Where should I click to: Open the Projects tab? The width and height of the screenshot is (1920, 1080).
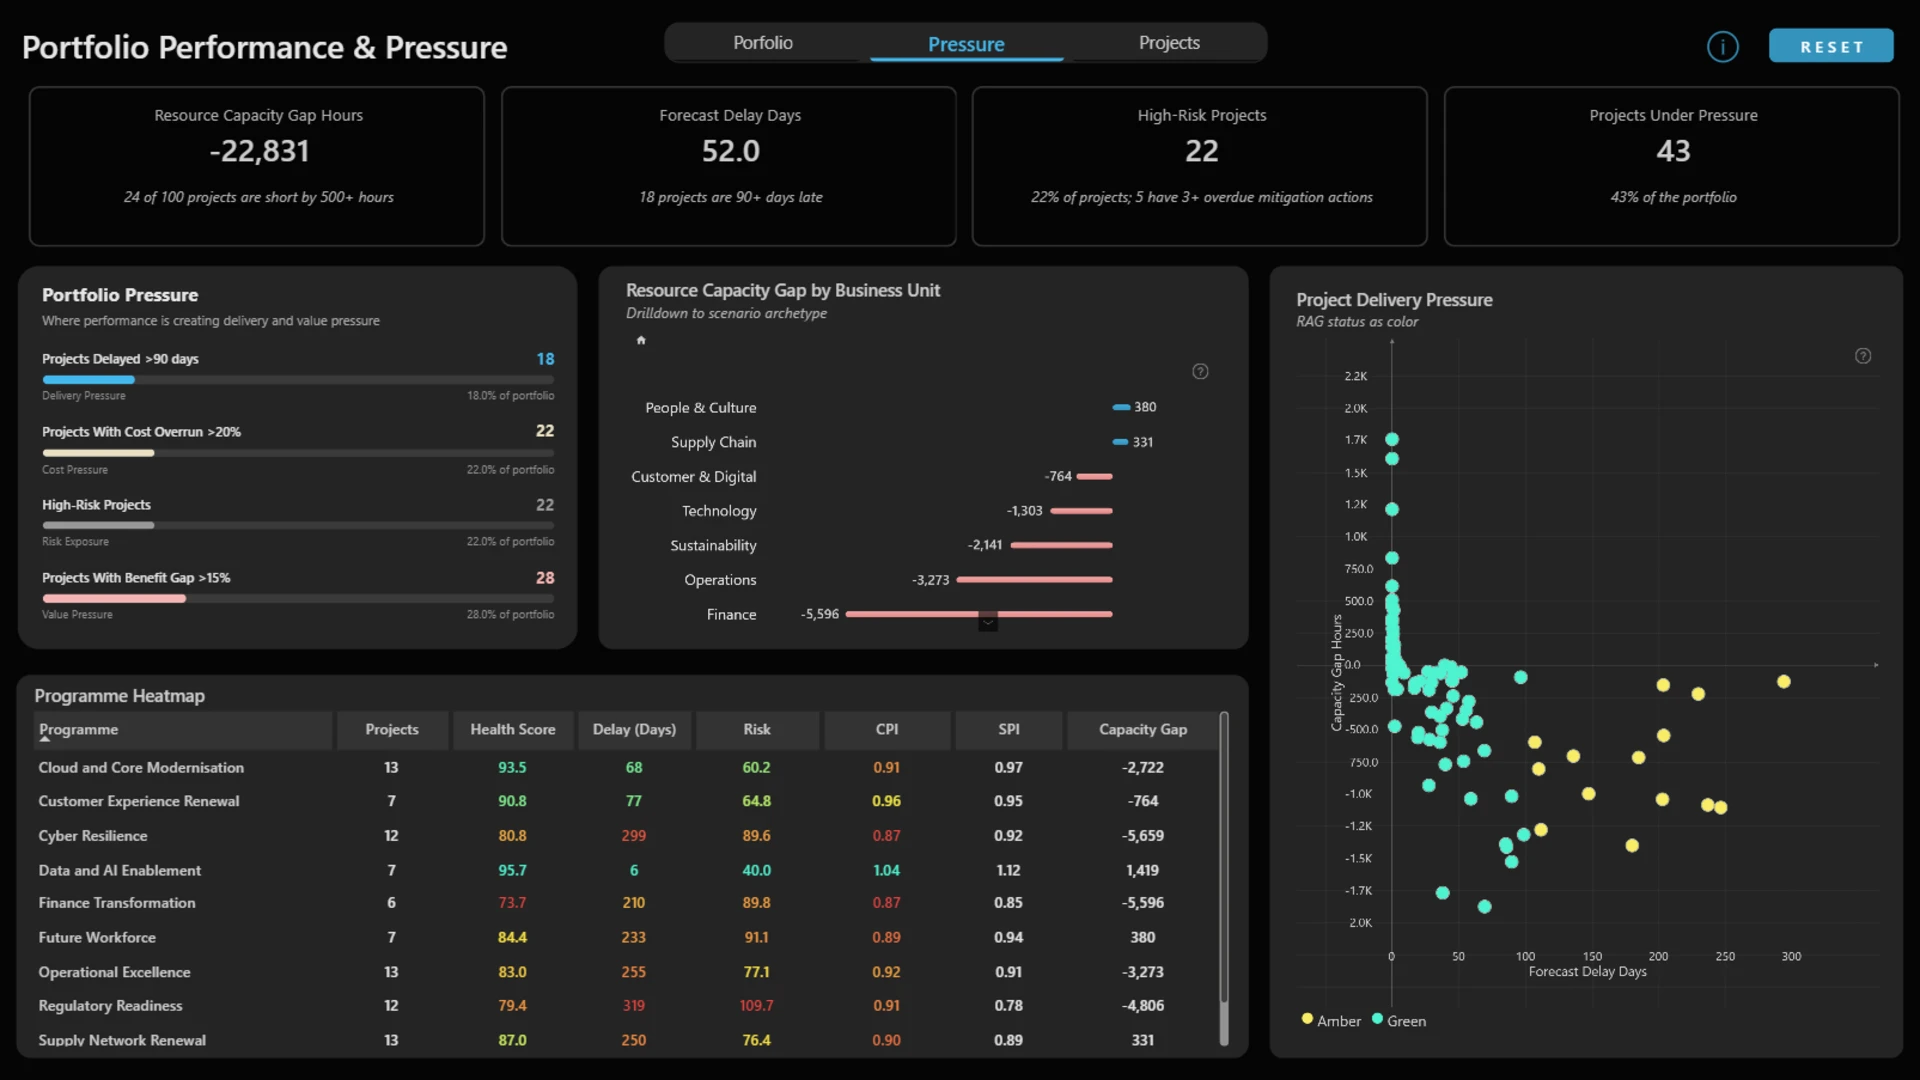coord(1169,43)
